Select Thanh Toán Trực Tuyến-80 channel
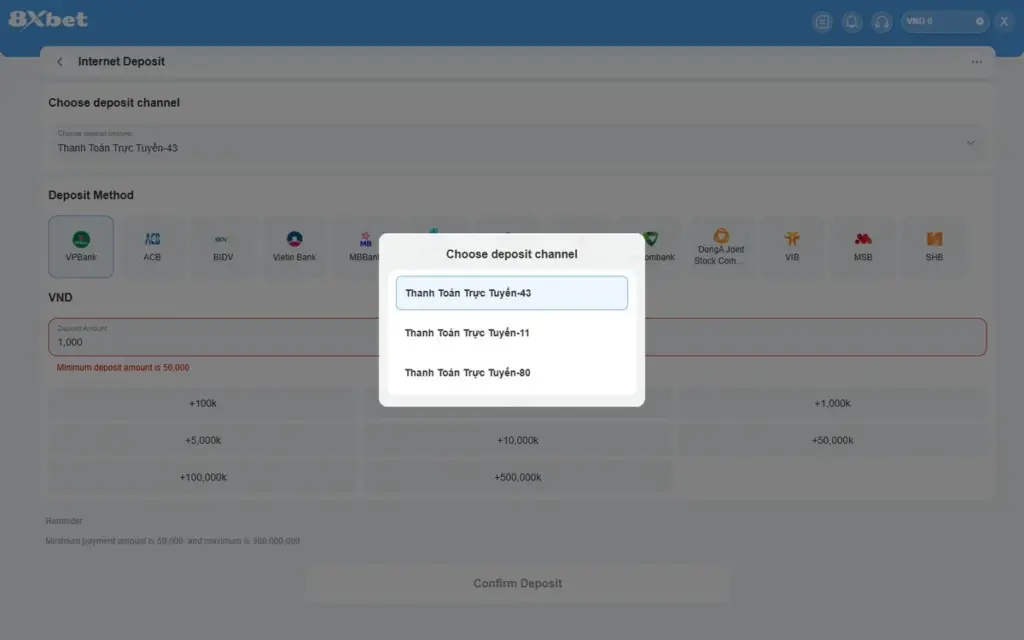The image size is (1024, 640). tap(511, 373)
